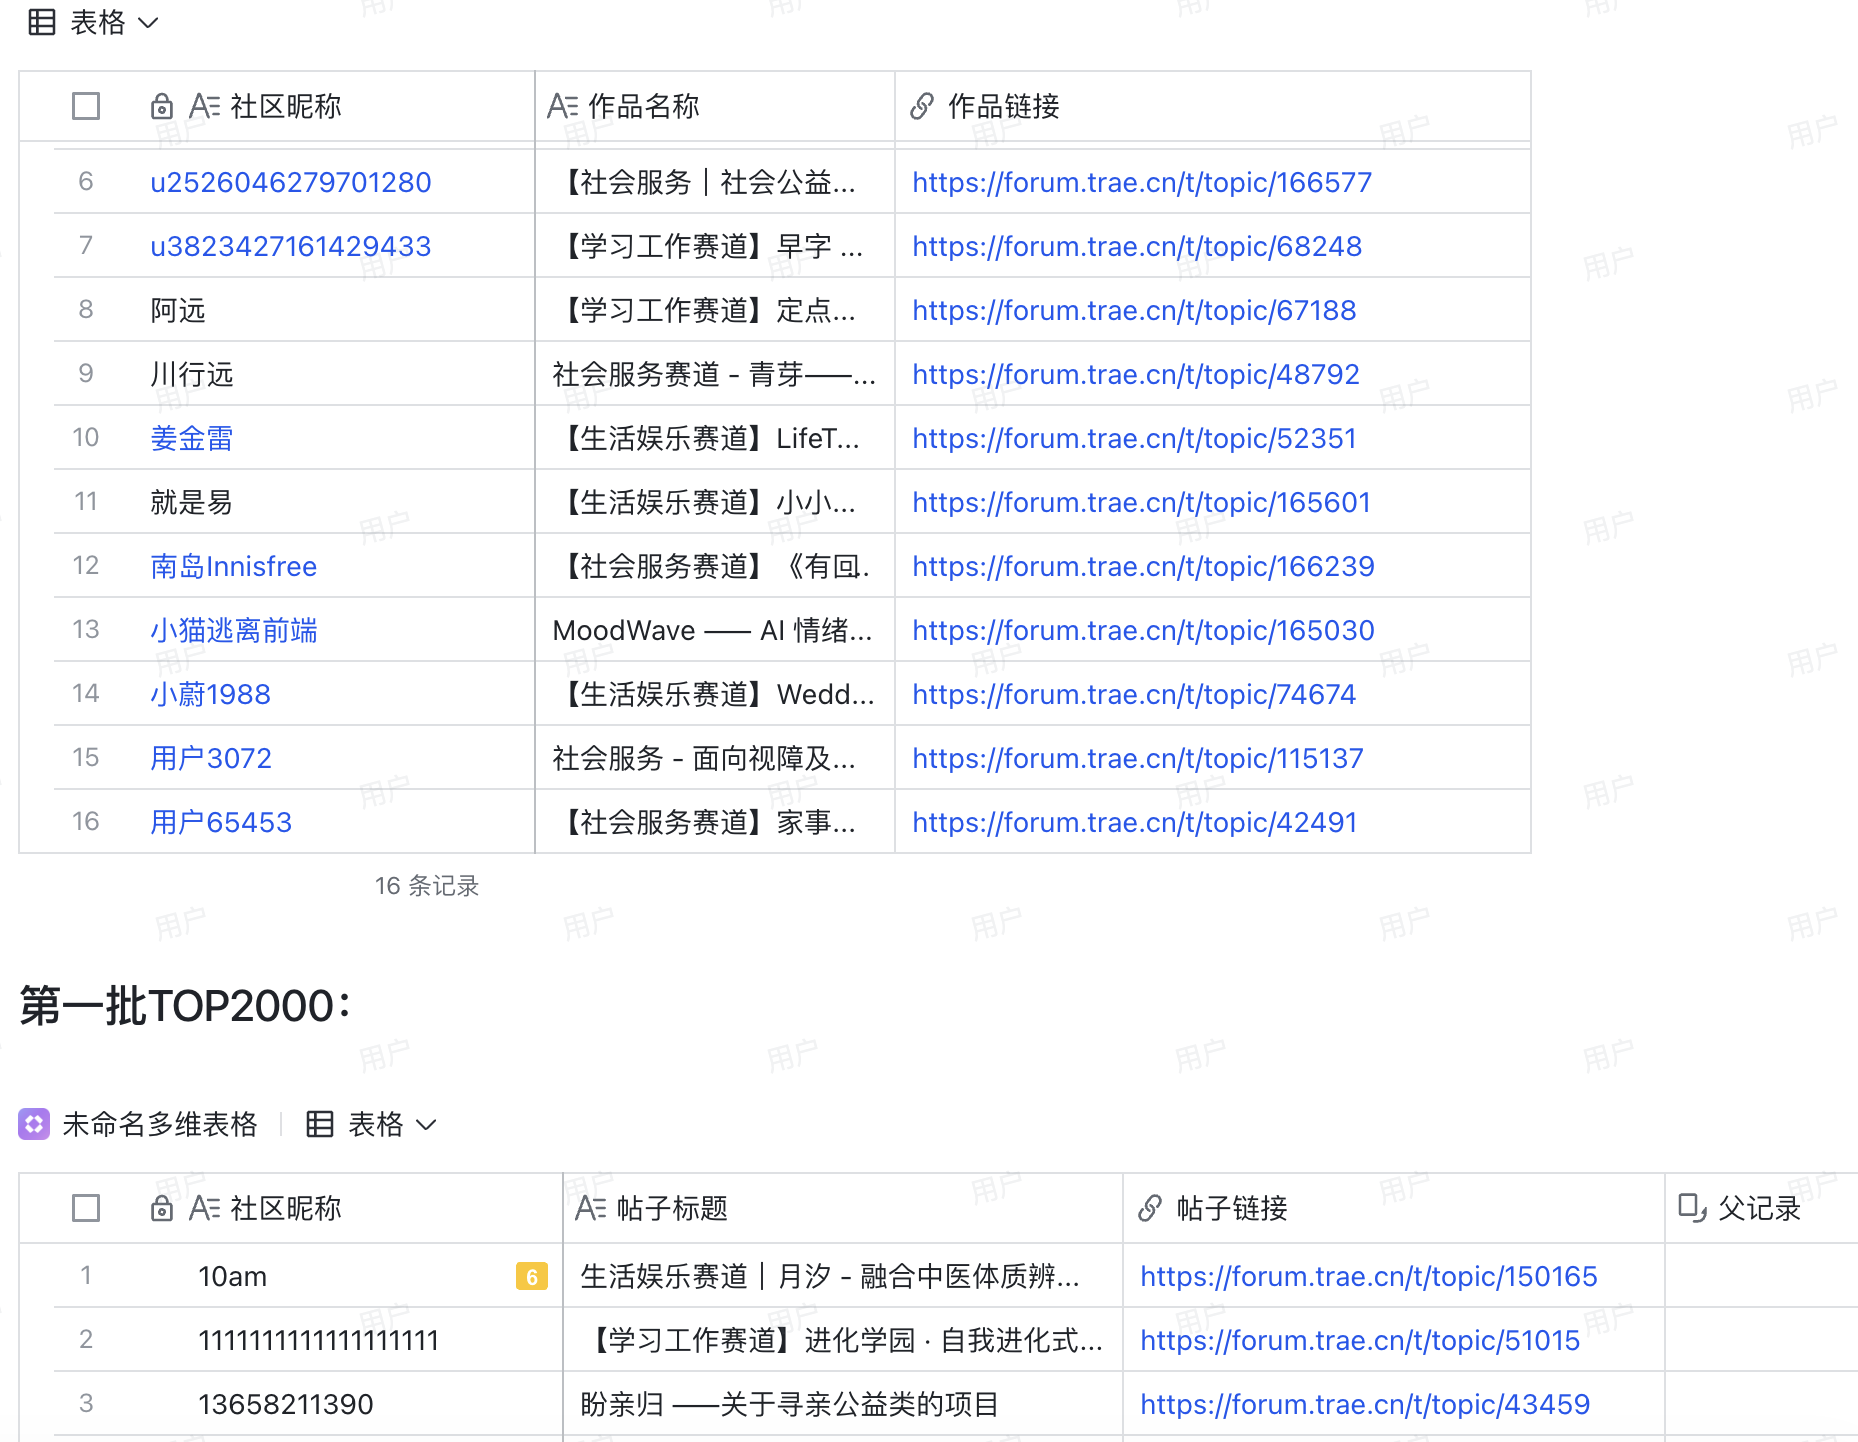Open forum topic 165030 link
The width and height of the screenshot is (1858, 1442).
[1143, 630]
